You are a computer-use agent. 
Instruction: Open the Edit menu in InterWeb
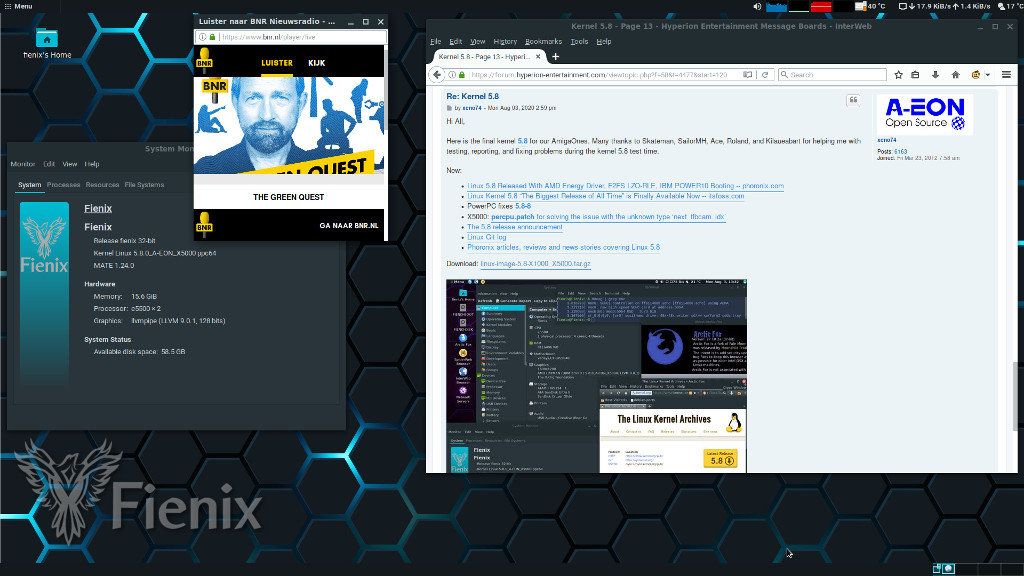tap(455, 41)
